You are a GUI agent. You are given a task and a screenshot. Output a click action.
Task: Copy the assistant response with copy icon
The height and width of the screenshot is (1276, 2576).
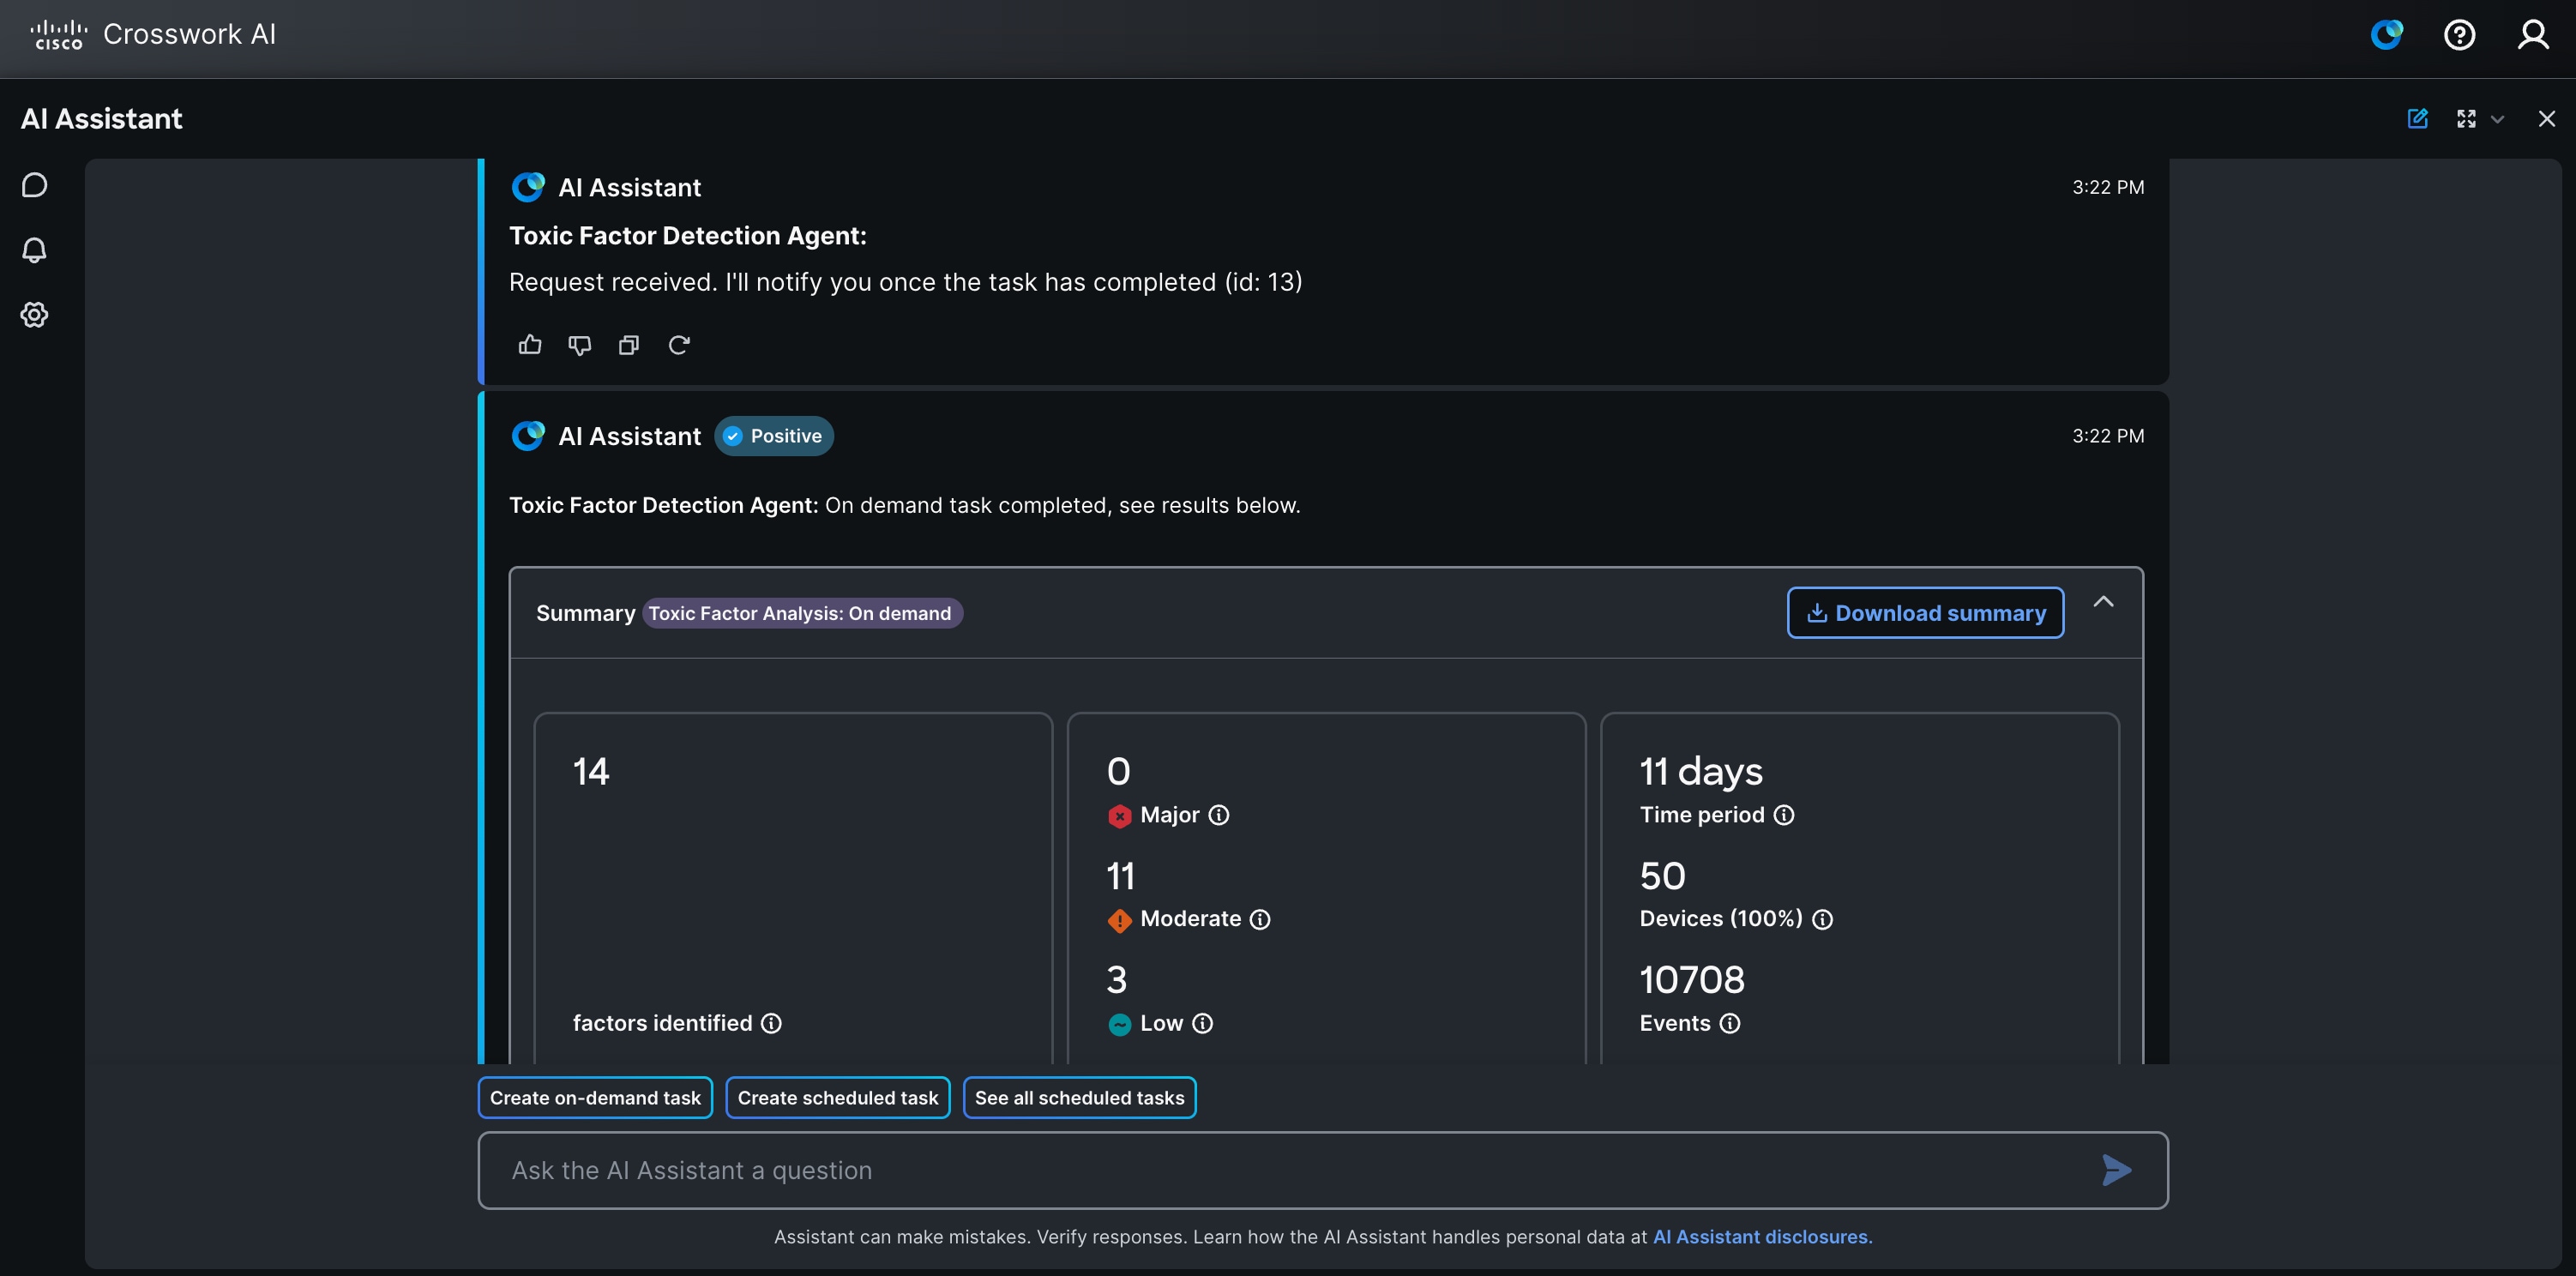coord(629,345)
